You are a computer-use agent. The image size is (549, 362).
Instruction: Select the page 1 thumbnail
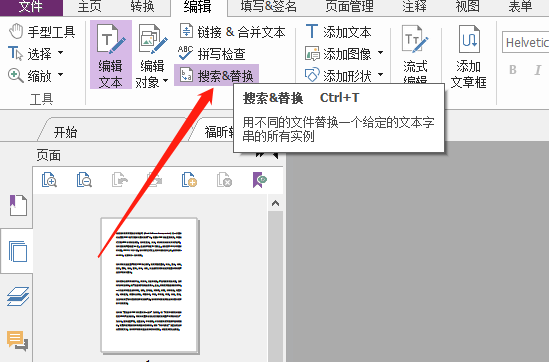pos(150,285)
